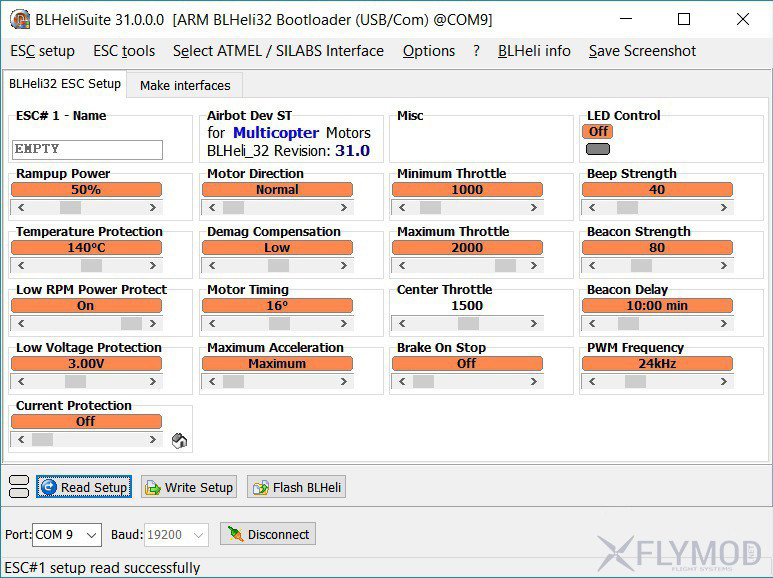Toggle Brake On Stop Off value

point(467,363)
